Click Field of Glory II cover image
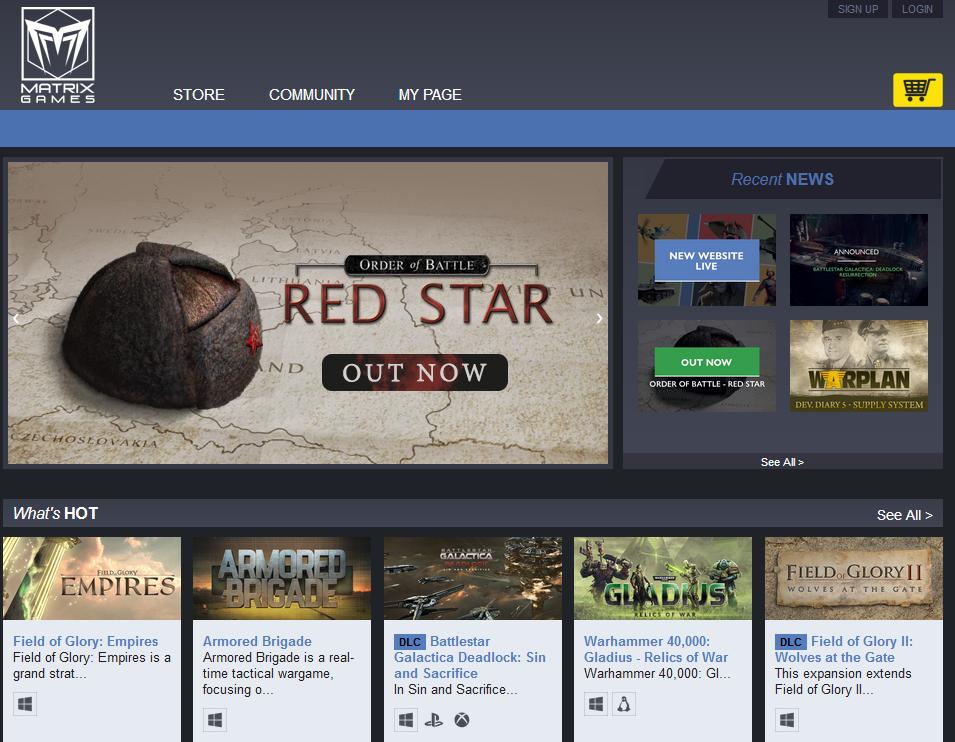Screen dimensions: 955x742 click(854, 578)
